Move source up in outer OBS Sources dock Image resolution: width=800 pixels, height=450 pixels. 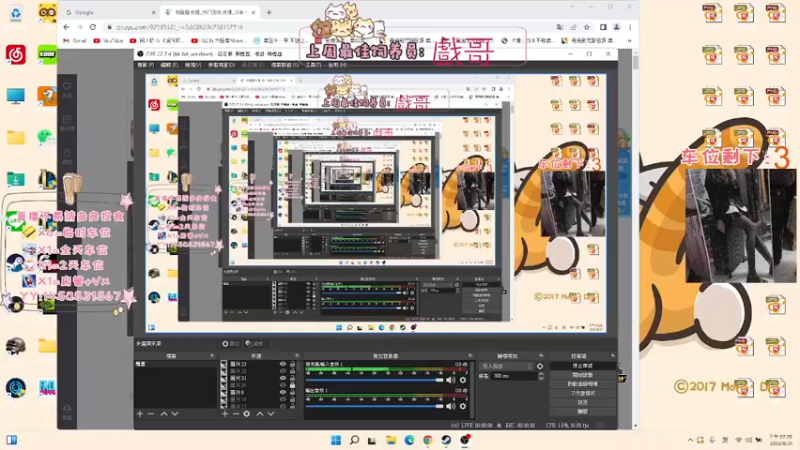[x=260, y=414]
